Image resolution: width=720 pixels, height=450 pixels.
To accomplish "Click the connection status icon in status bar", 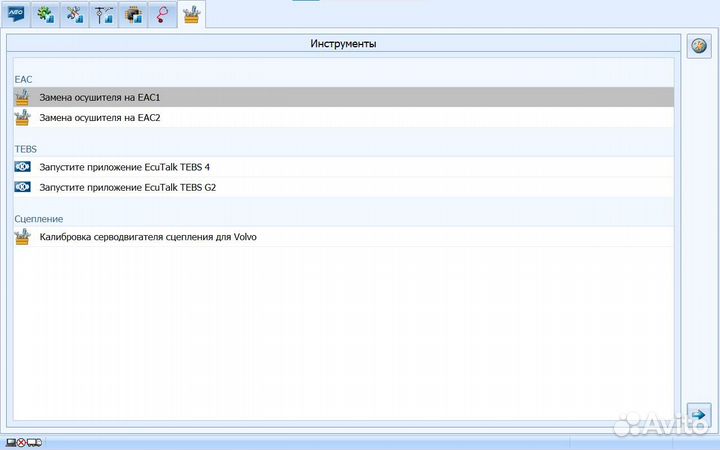I will pyautogui.click(x=22, y=442).
